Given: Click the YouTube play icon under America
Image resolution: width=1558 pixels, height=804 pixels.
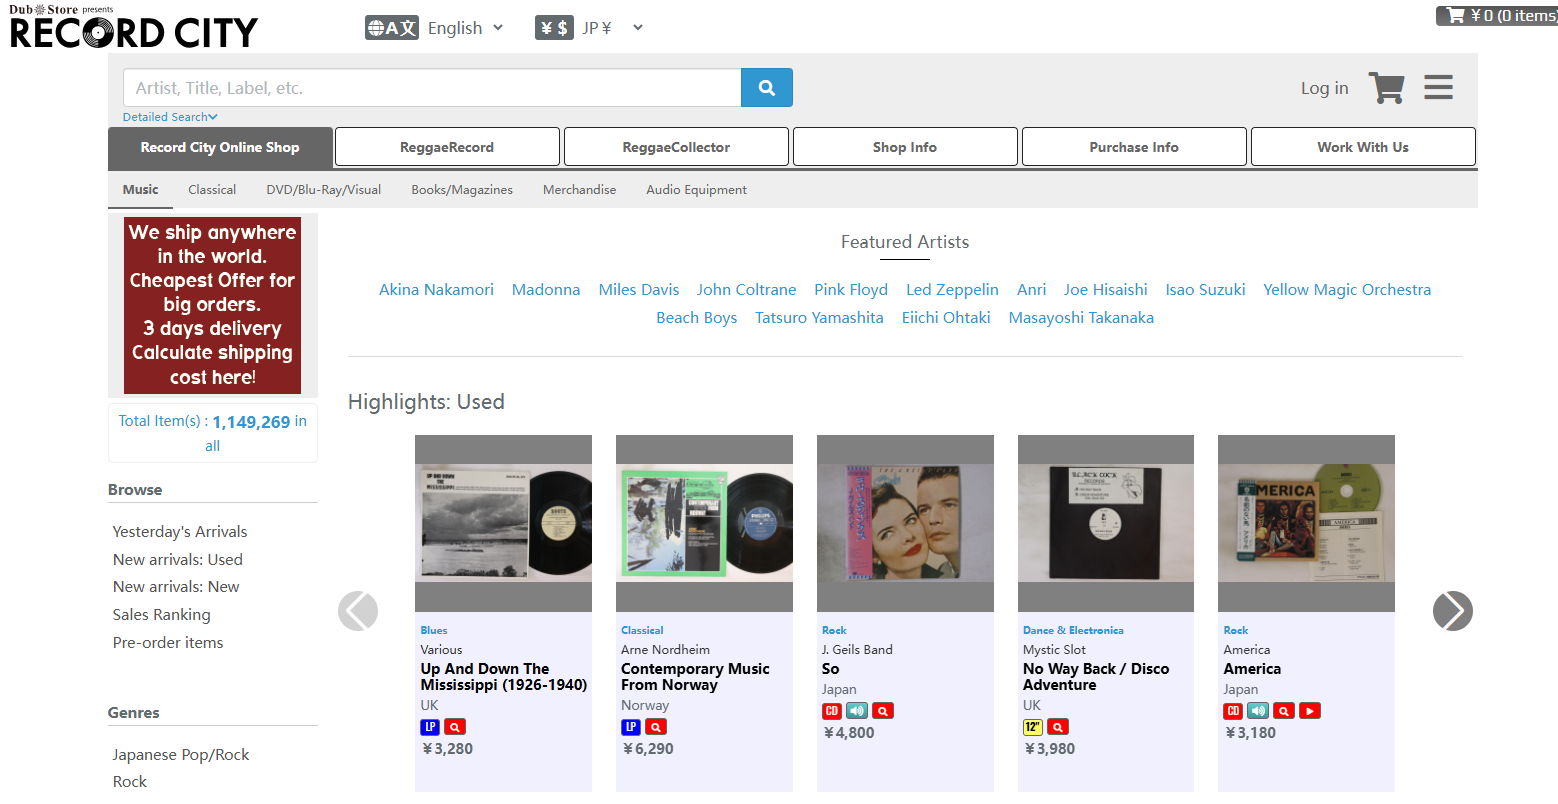Looking at the screenshot, I should 1310,711.
